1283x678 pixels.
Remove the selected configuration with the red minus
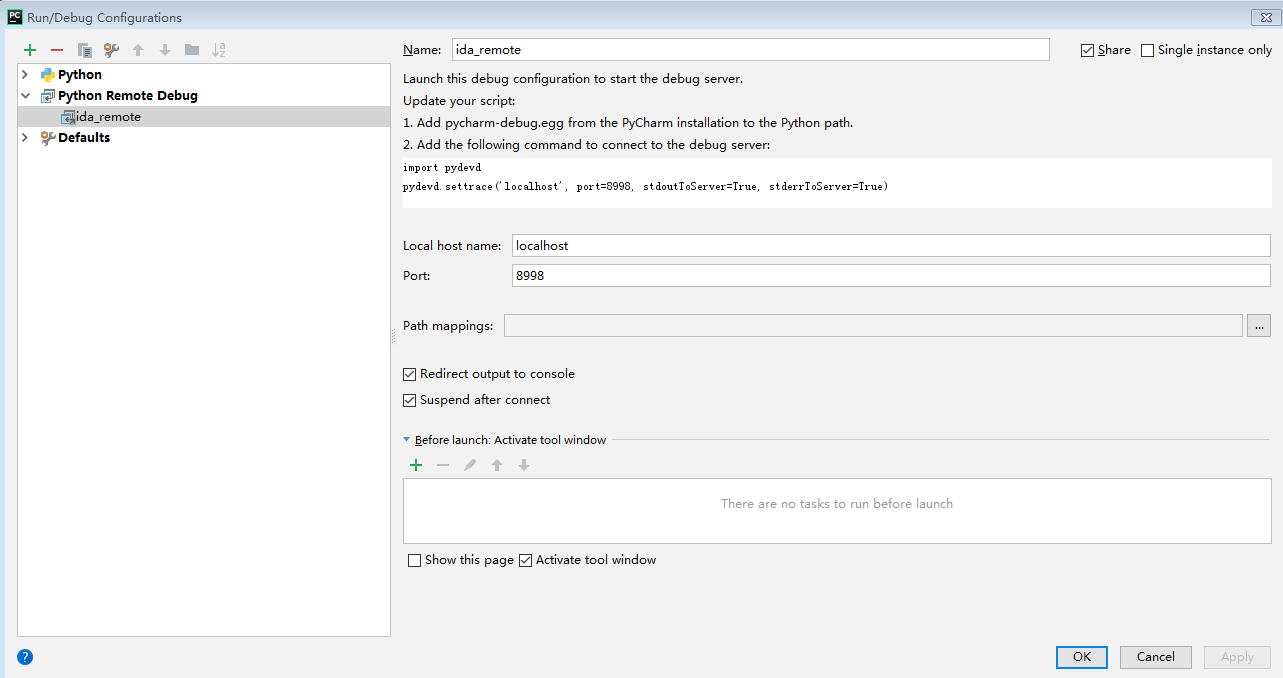point(57,50)
